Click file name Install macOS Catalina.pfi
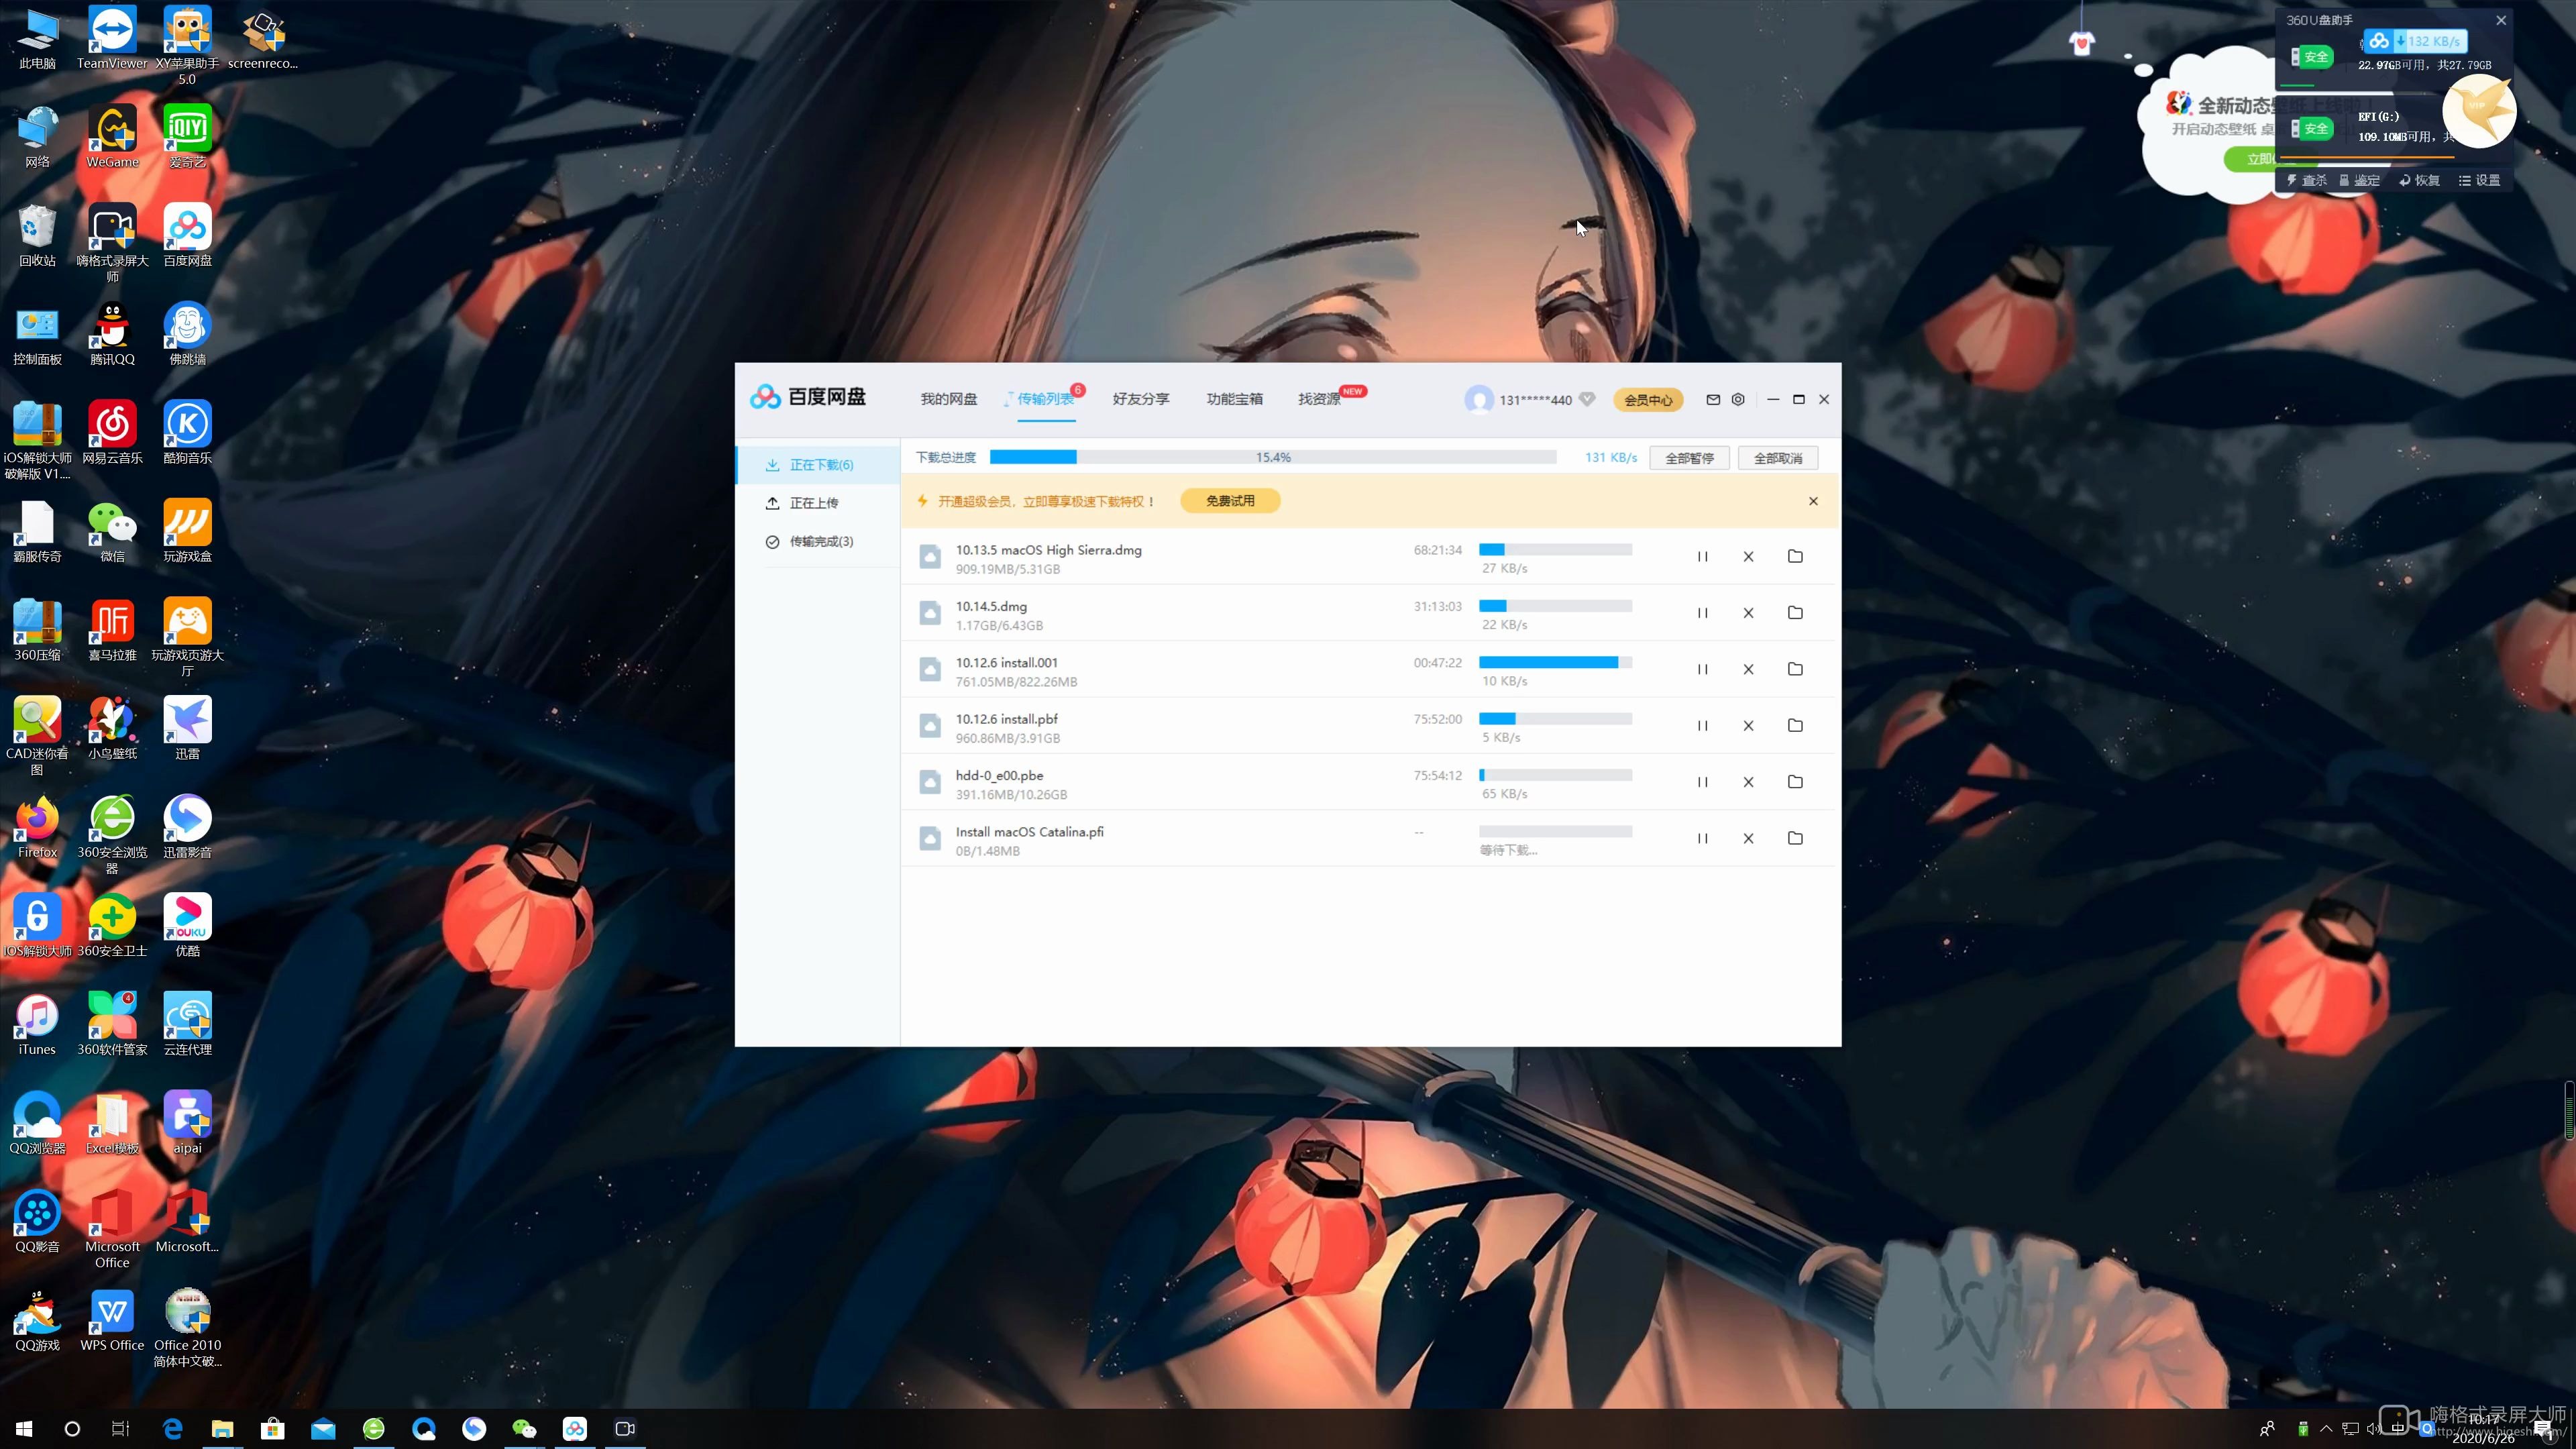 pos(1029,832)
